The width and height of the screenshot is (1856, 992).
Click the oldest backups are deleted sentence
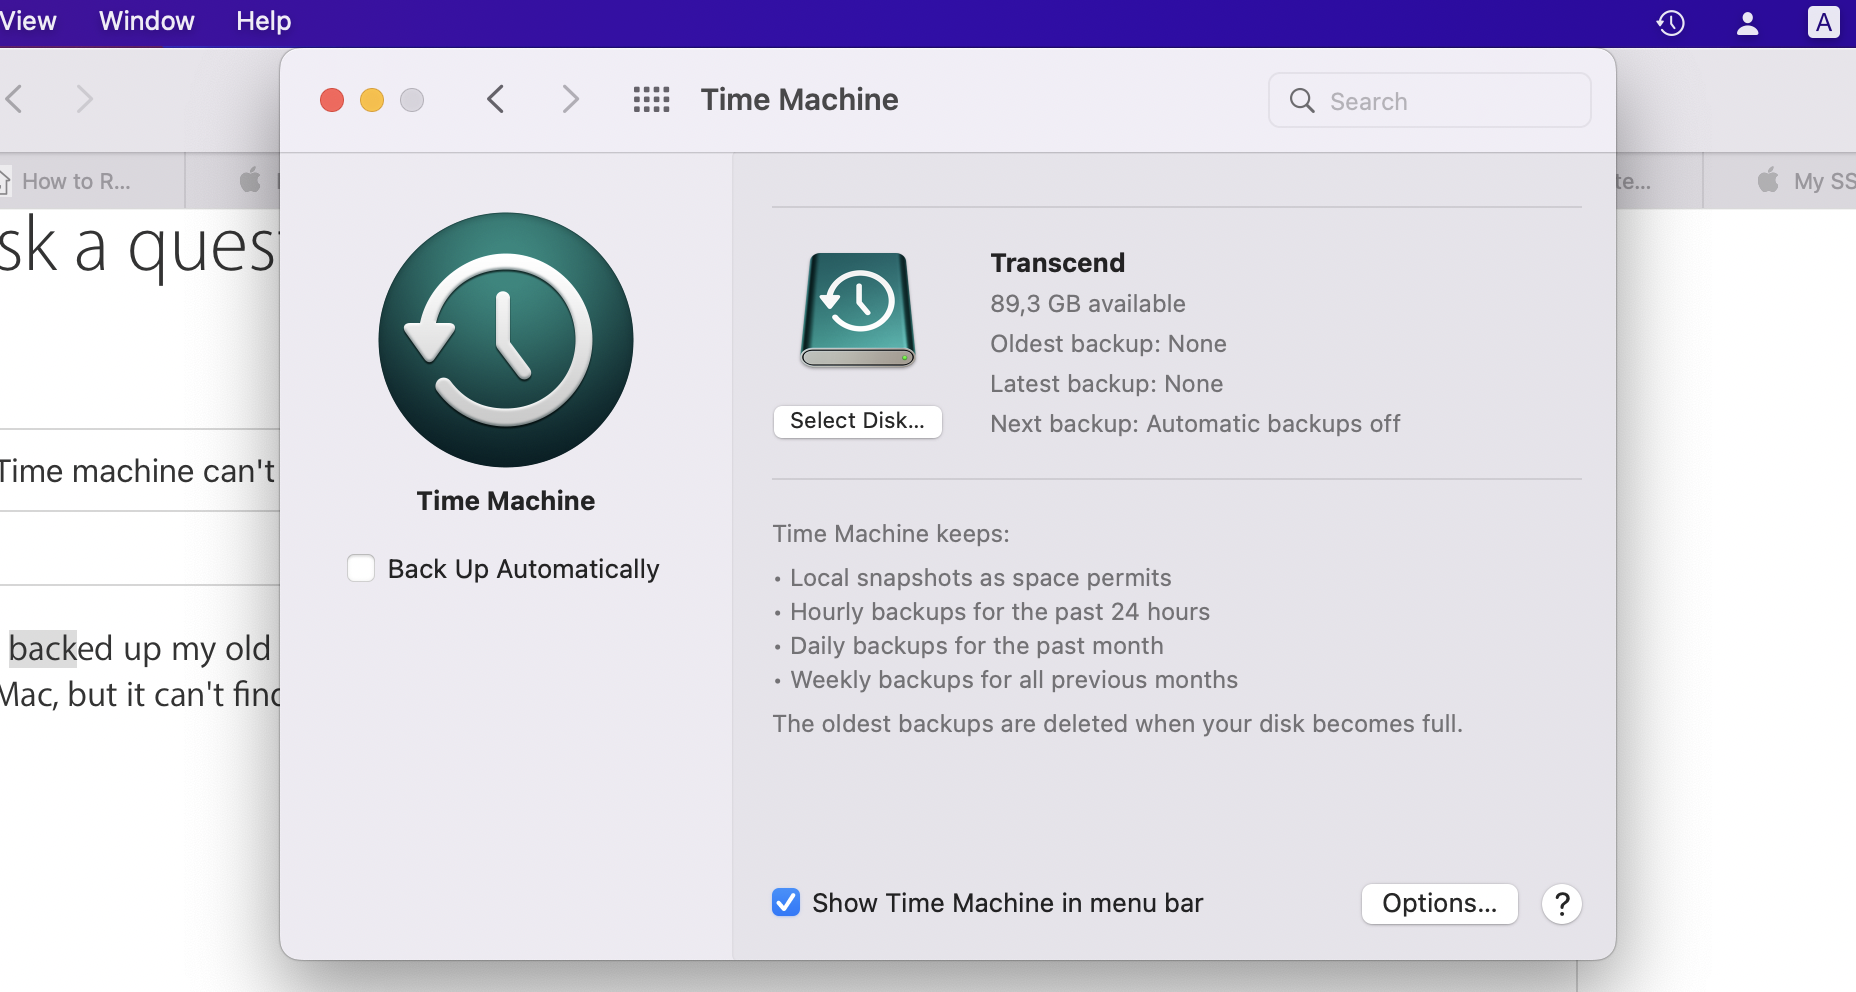[1118, 724]
